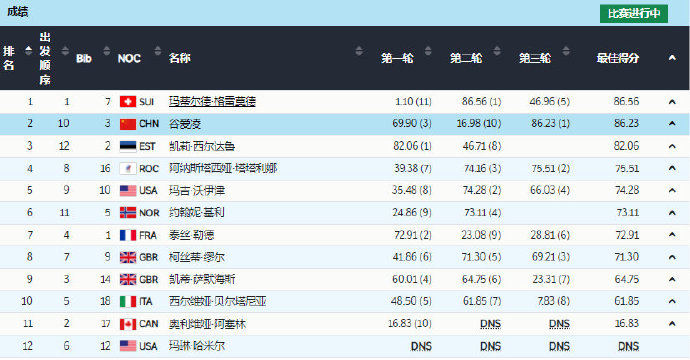Open USA rank 12 athlete name
This screenshot has height=360, width=690.
197,346
